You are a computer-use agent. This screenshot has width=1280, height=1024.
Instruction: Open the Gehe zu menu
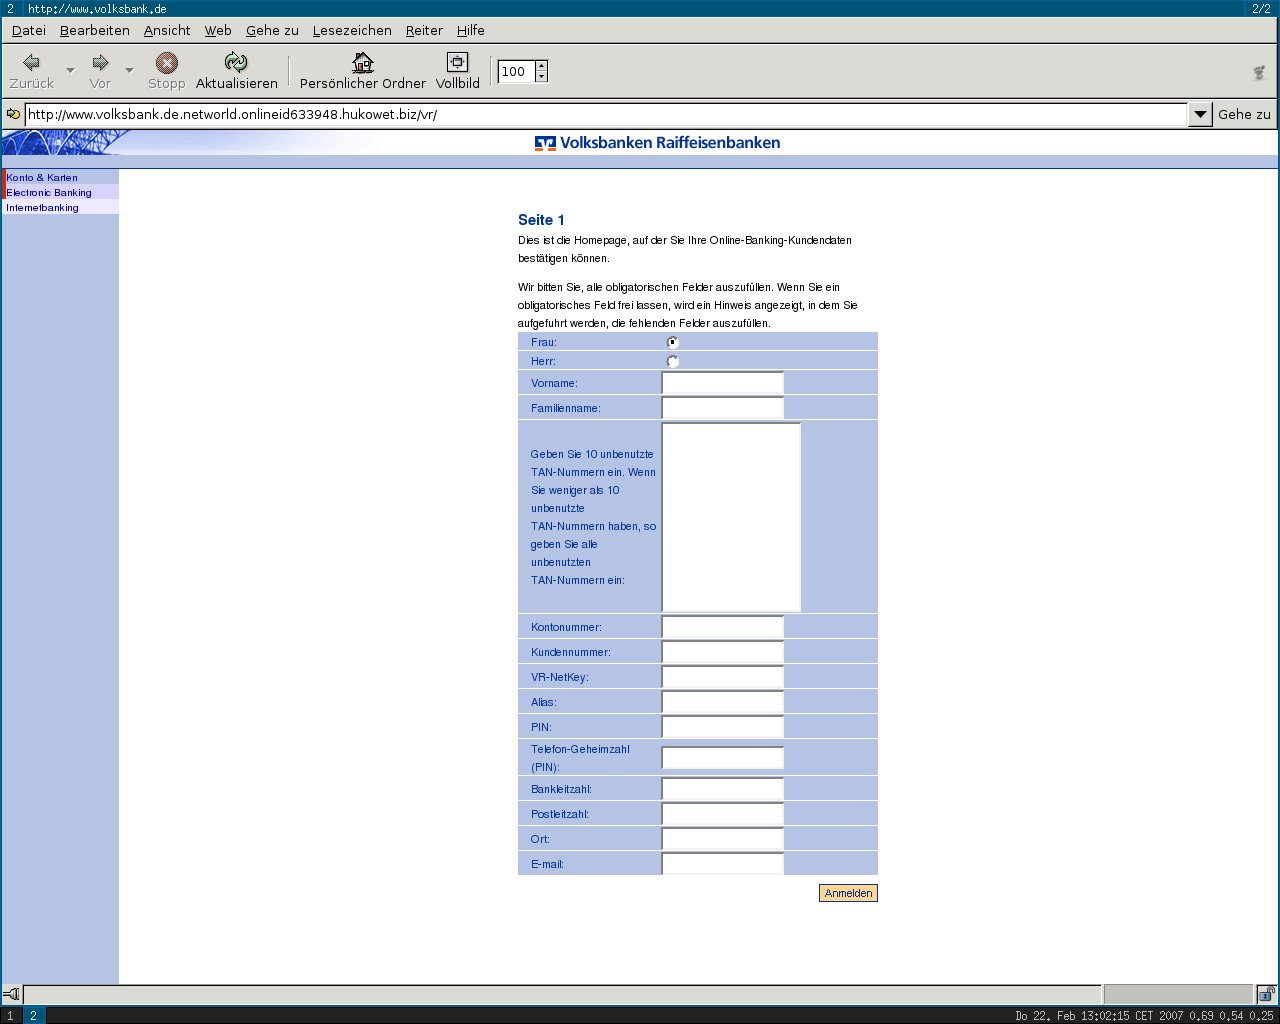(x=272, y=30)
